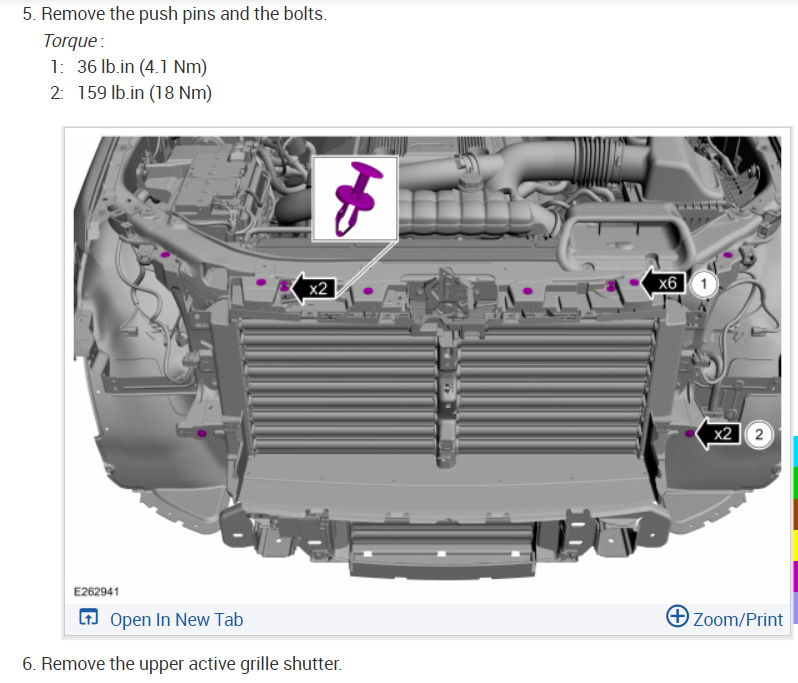
Task: Click the x2 arrow near push pin inset
Action: click(313, 289)
